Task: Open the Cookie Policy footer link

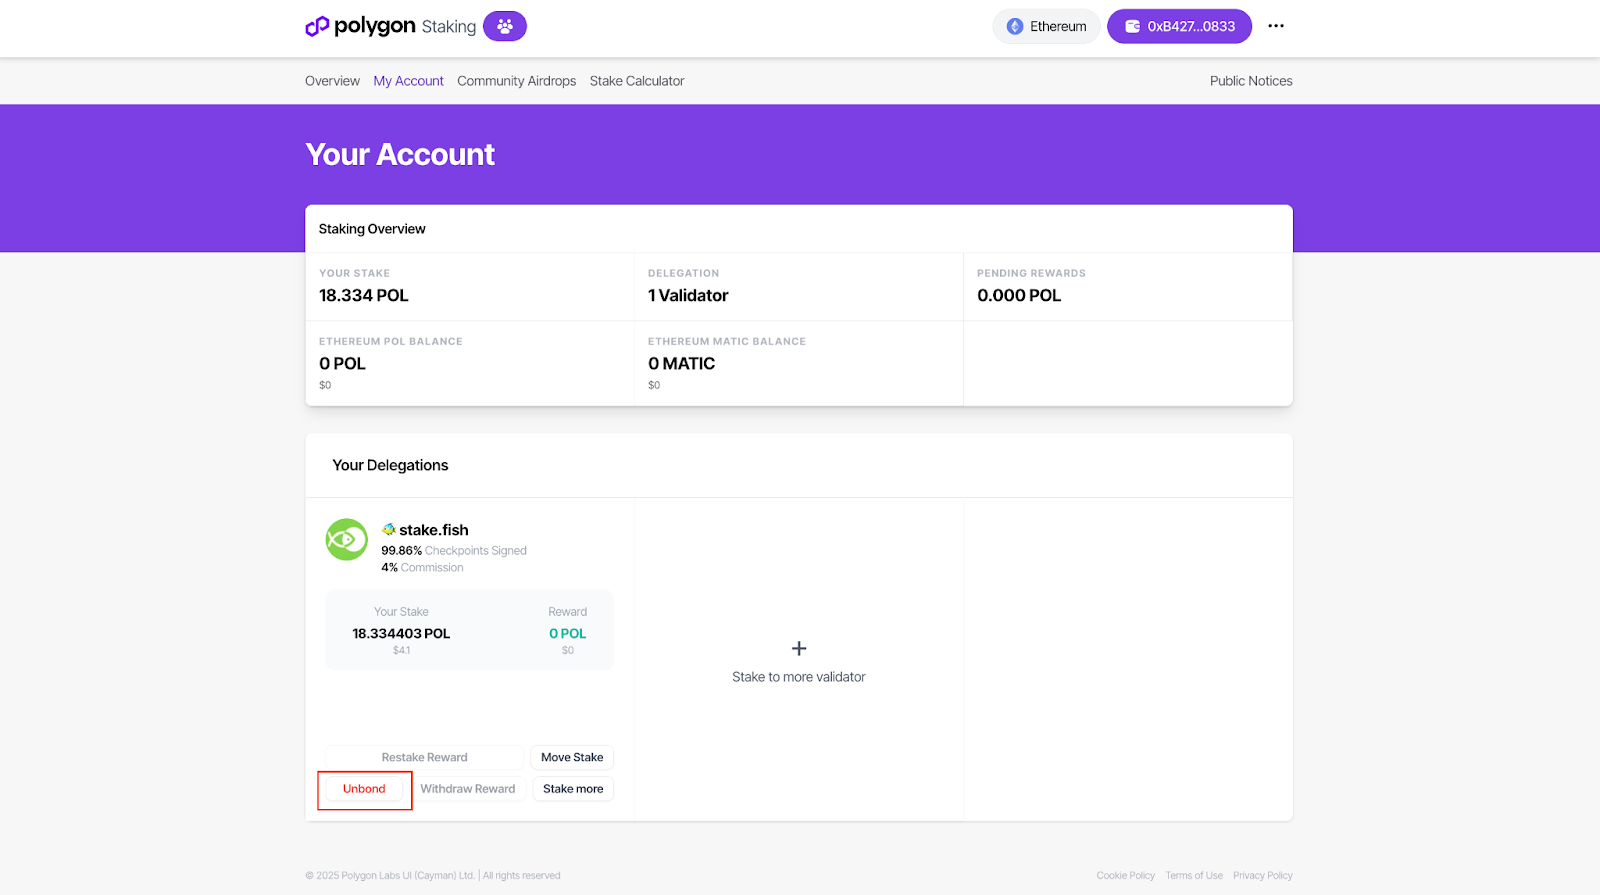Action: coord(1125,875)
